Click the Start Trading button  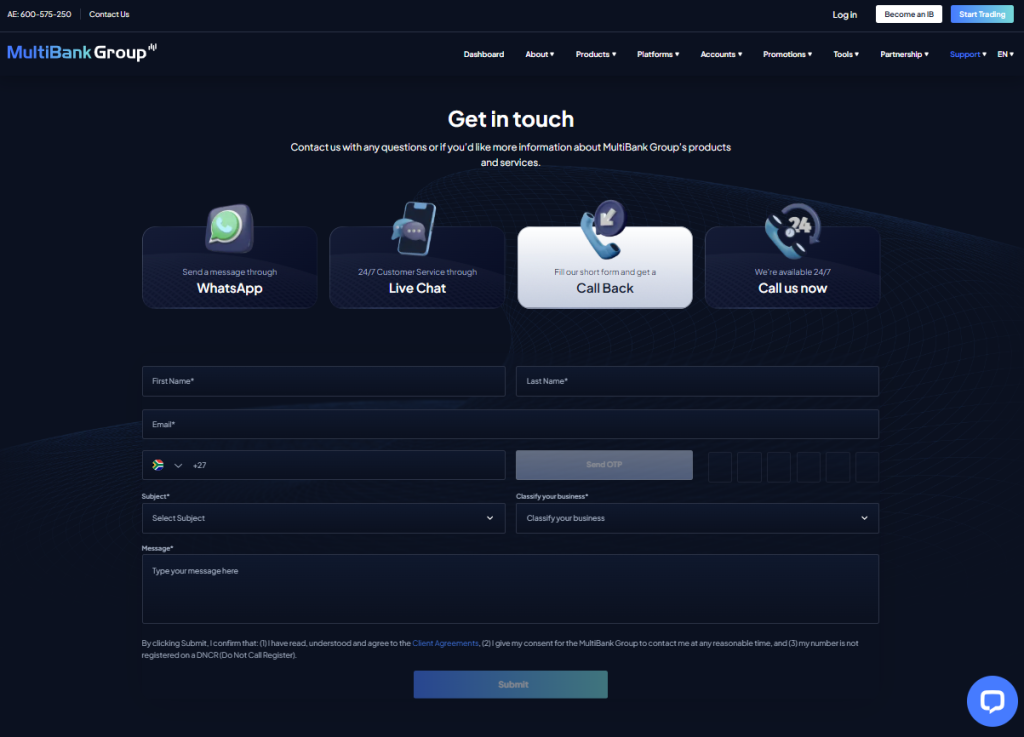pyautogui.click(x=981, y=14)
